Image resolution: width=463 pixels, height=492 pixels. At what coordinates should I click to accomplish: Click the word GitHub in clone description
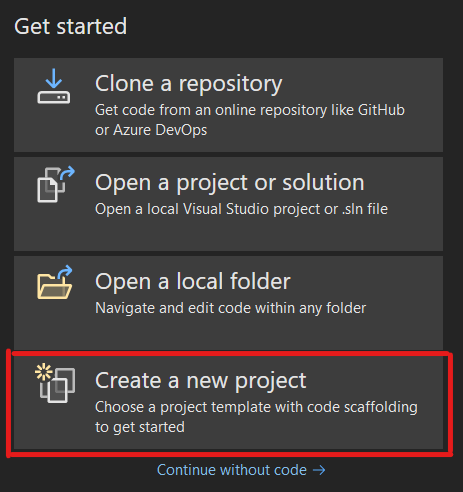pyautogui.click(x=381, y=110)
